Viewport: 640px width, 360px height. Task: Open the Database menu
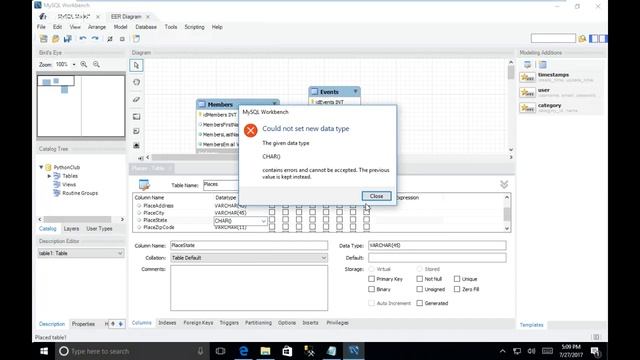click(x=146, y=27)
